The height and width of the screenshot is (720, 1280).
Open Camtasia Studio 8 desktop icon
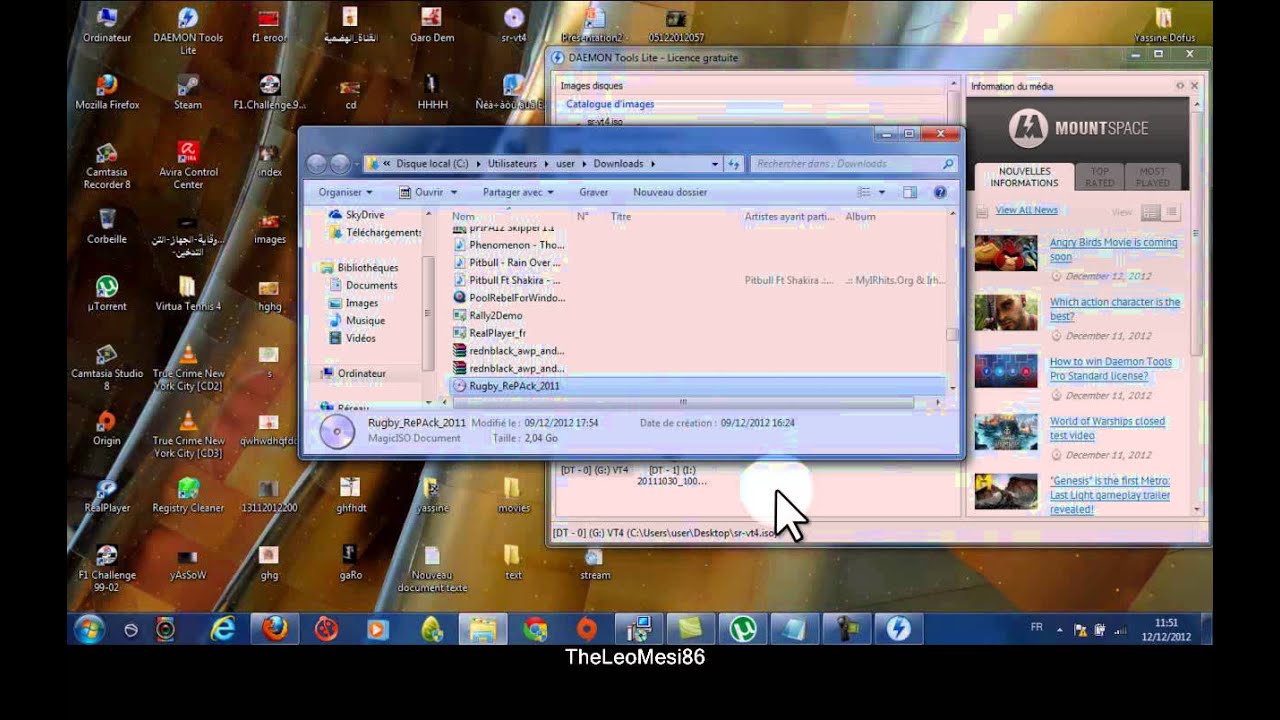pos(107,367)
